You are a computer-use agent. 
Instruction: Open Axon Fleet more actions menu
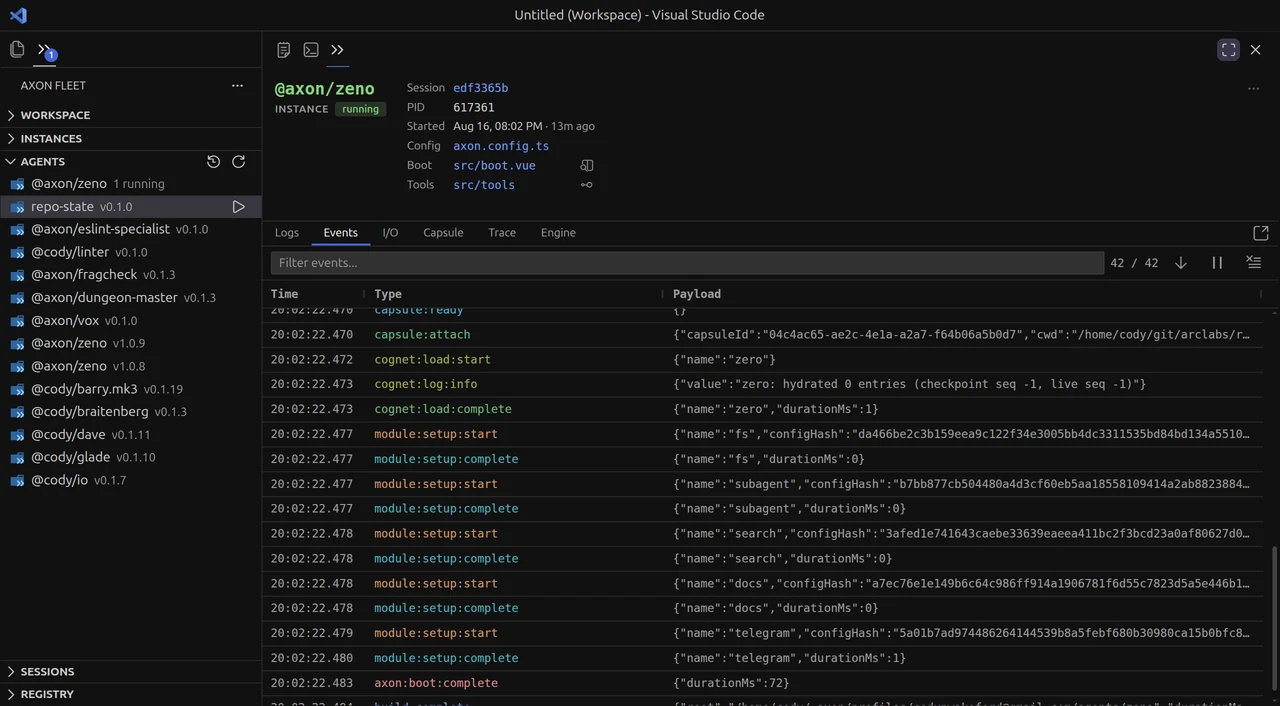237,85
